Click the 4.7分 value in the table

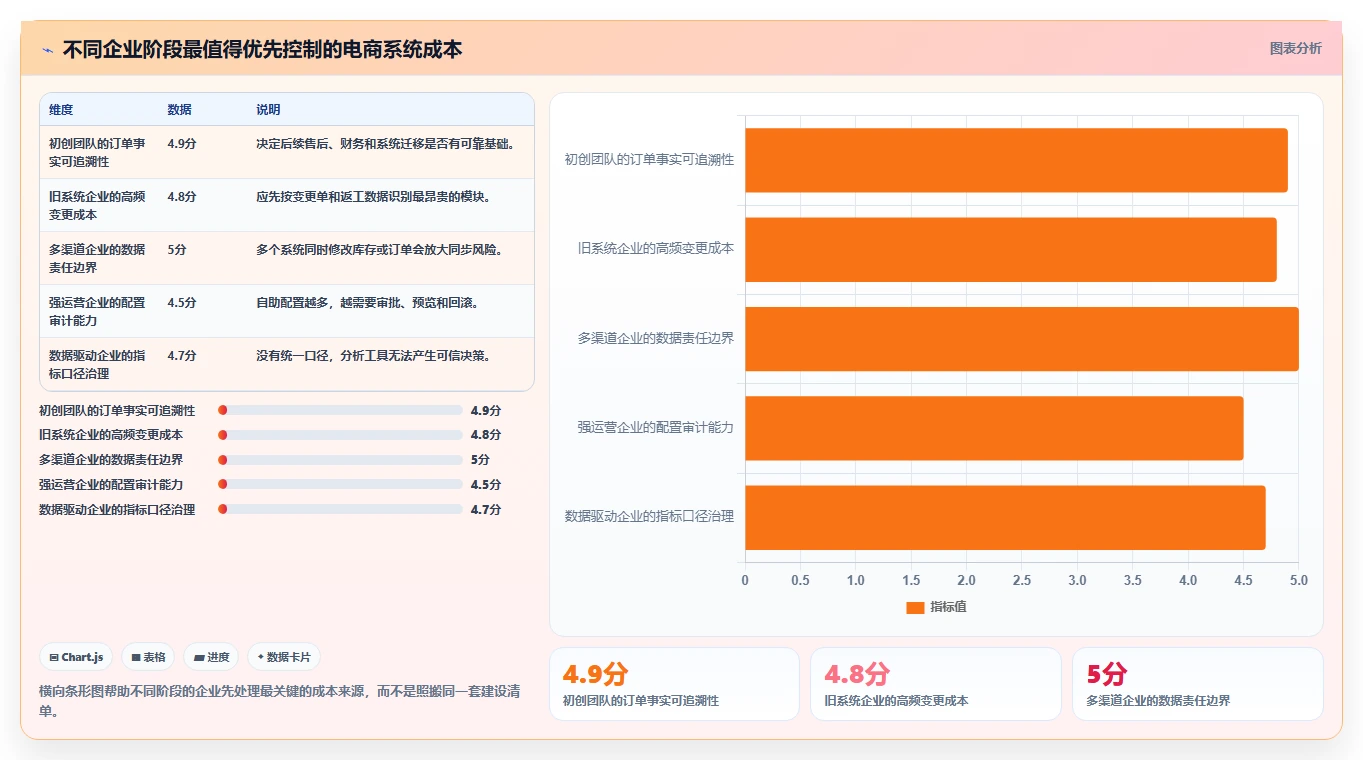pos(182,356)
